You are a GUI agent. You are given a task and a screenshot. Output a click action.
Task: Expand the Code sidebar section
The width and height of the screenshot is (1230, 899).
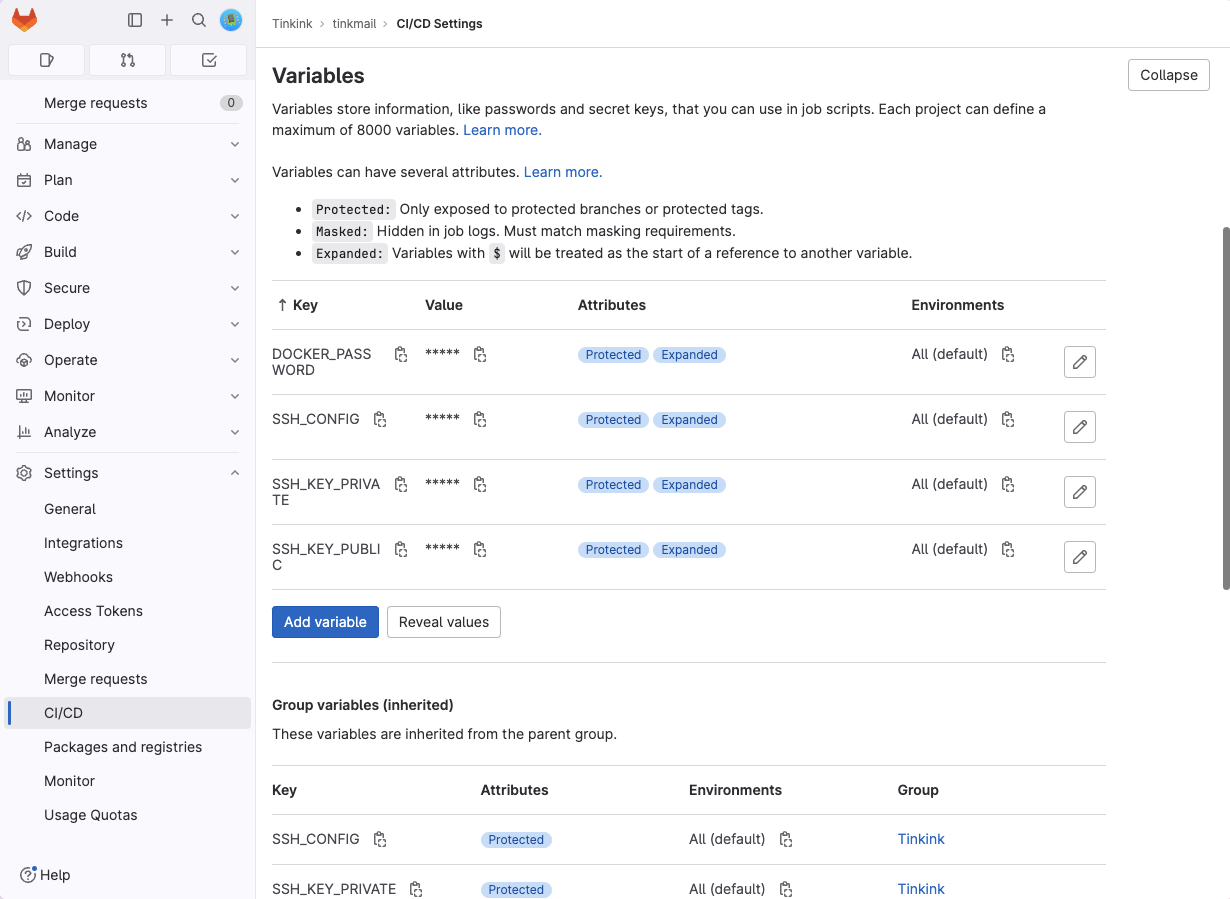pyautogui.click(x=128, y=216)
